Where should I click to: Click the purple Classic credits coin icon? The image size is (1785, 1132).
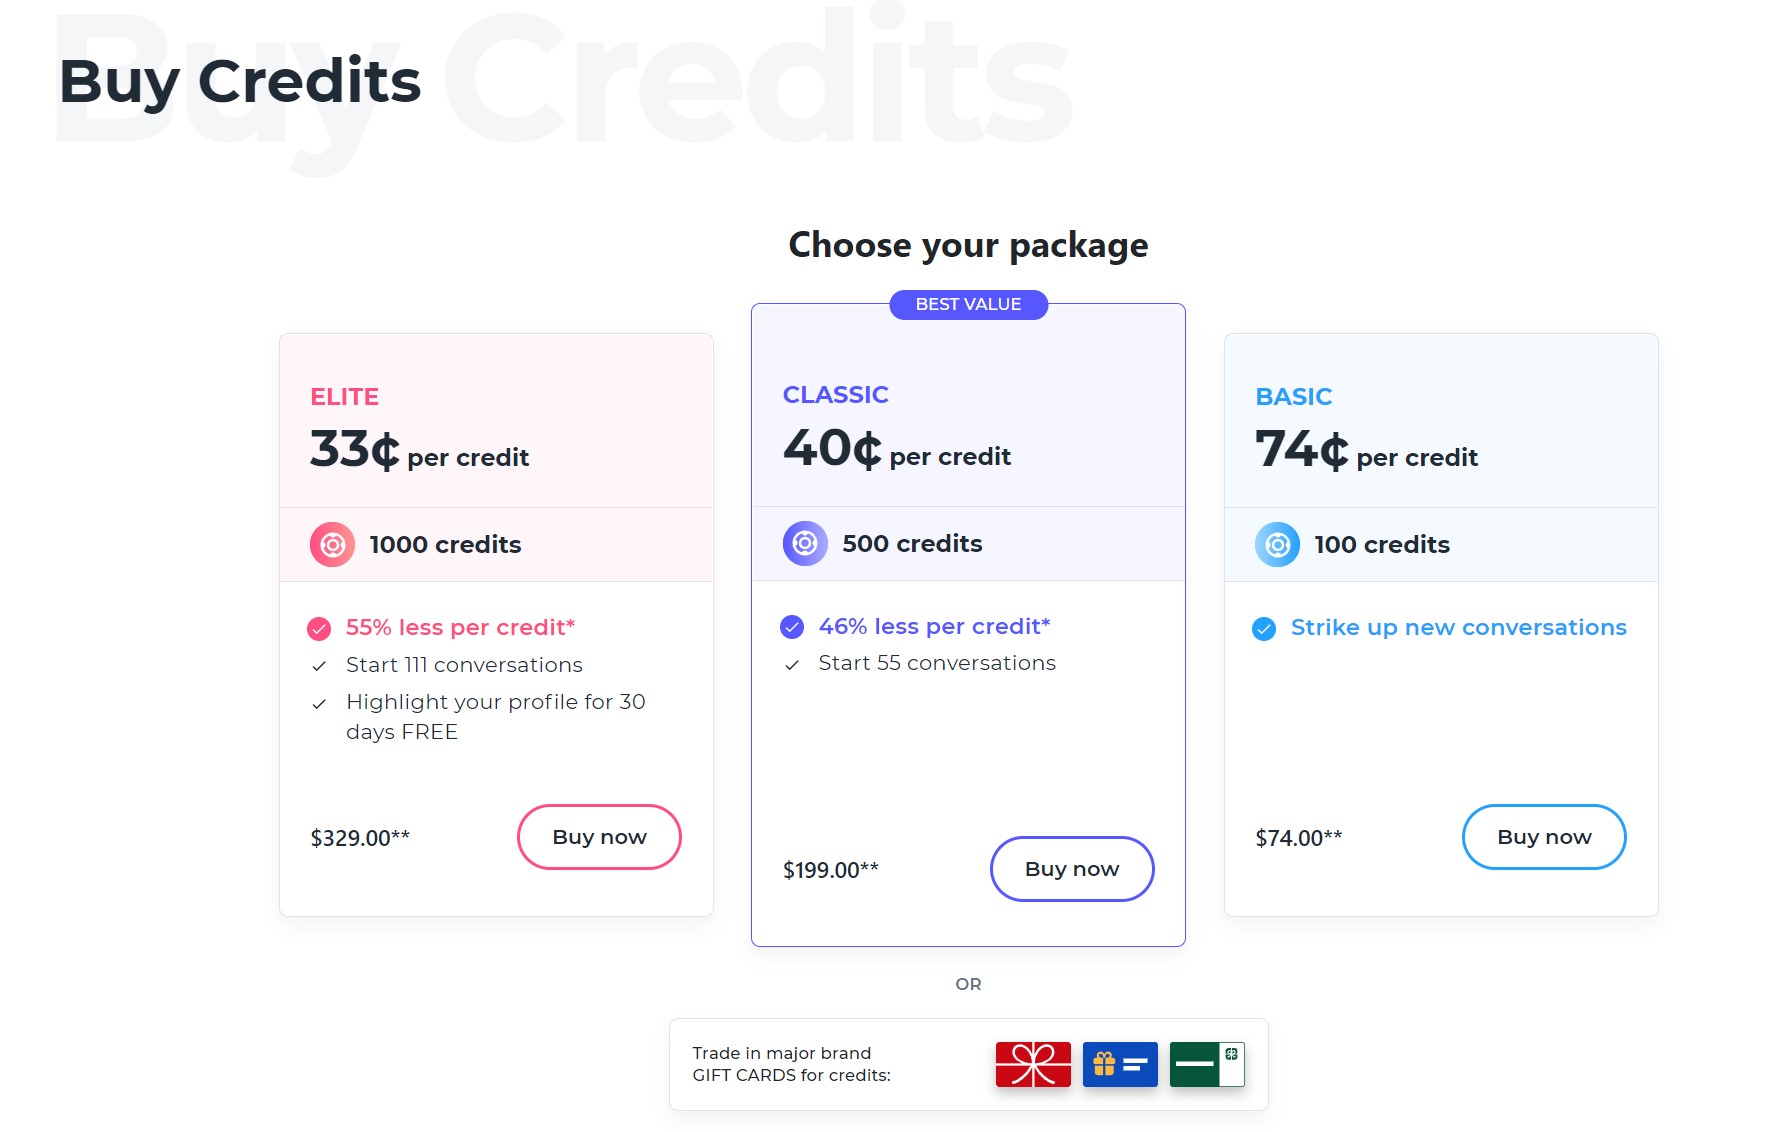click(805, 544)
